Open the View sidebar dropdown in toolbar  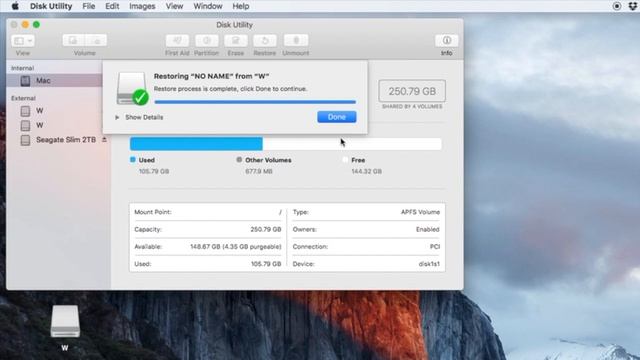coord(23,41)
